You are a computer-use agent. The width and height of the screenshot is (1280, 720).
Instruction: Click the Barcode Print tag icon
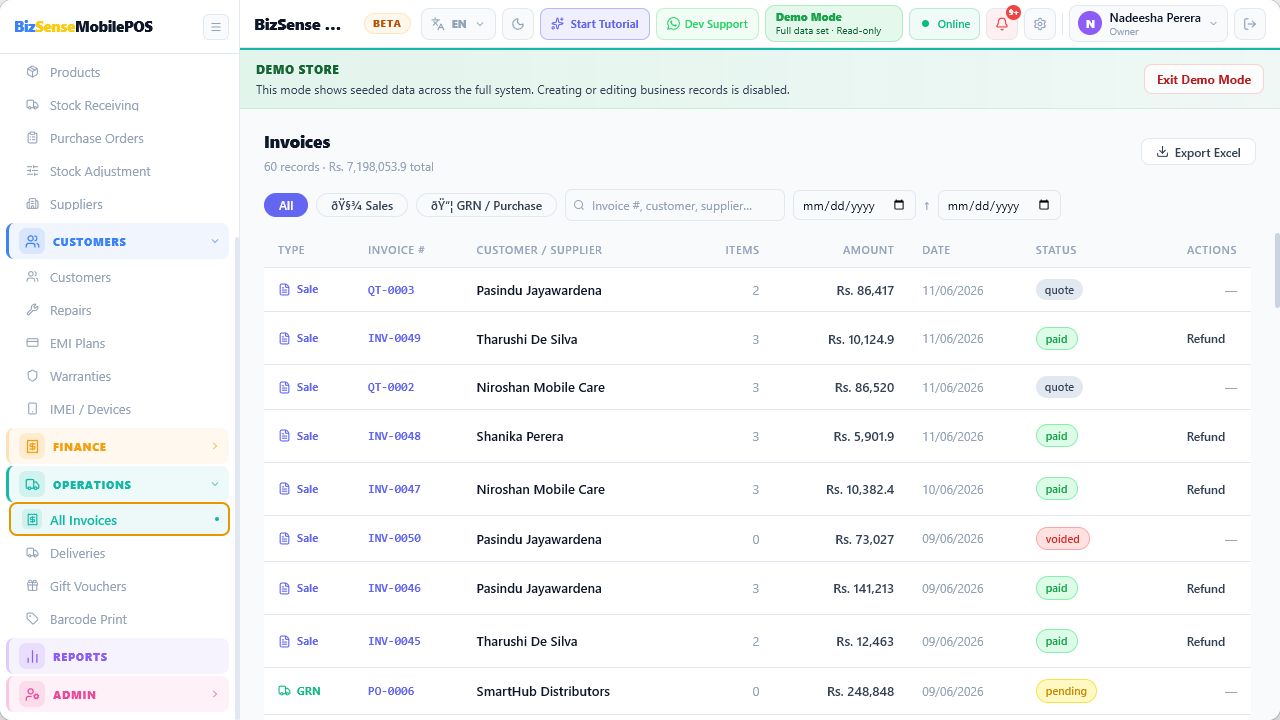[x=32, y=619]
